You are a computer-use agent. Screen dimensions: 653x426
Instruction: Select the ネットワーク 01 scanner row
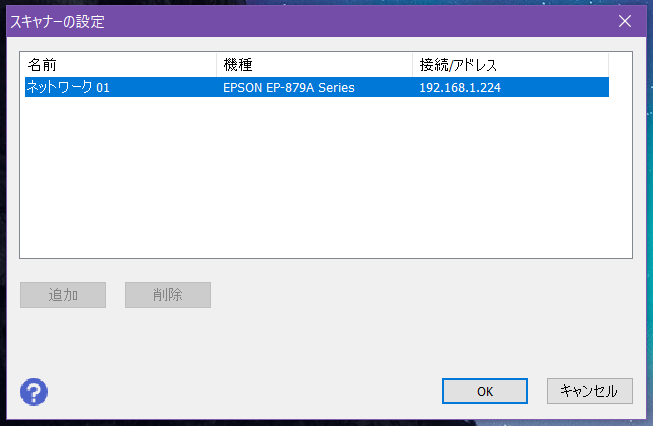click(317, 87)
